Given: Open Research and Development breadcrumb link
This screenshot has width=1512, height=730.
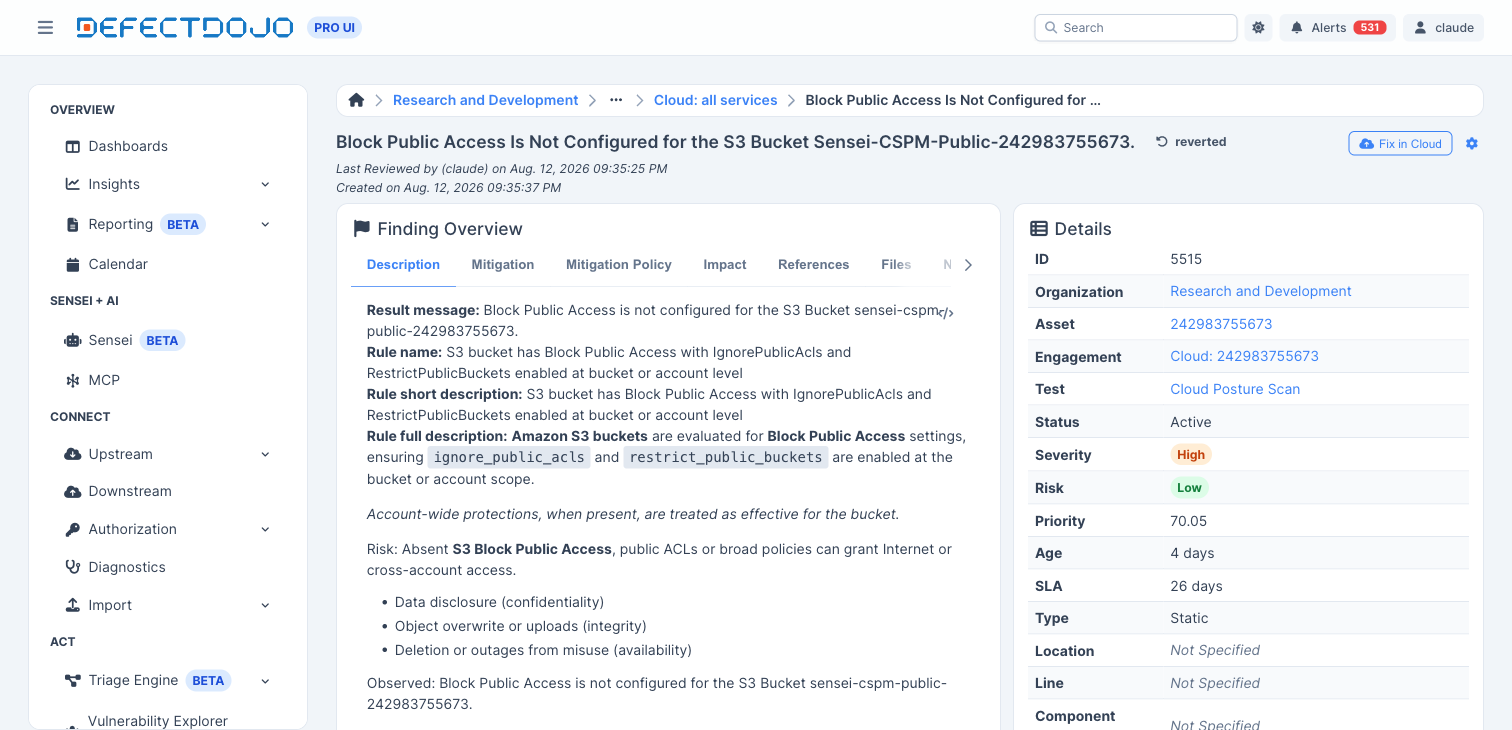Looking at the screenshot, I should coord(486,100).
